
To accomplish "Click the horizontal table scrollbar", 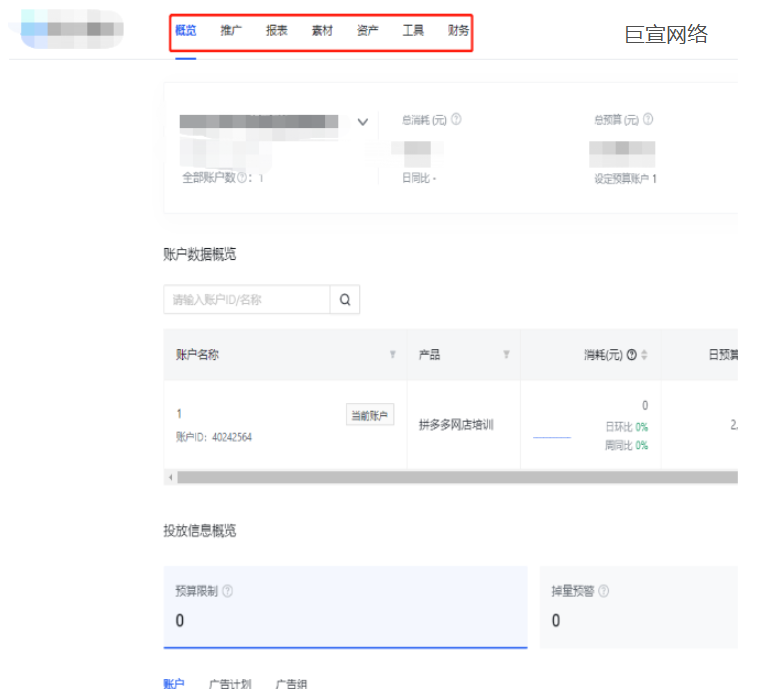I will pyautogui.click(x=457, y=477).
